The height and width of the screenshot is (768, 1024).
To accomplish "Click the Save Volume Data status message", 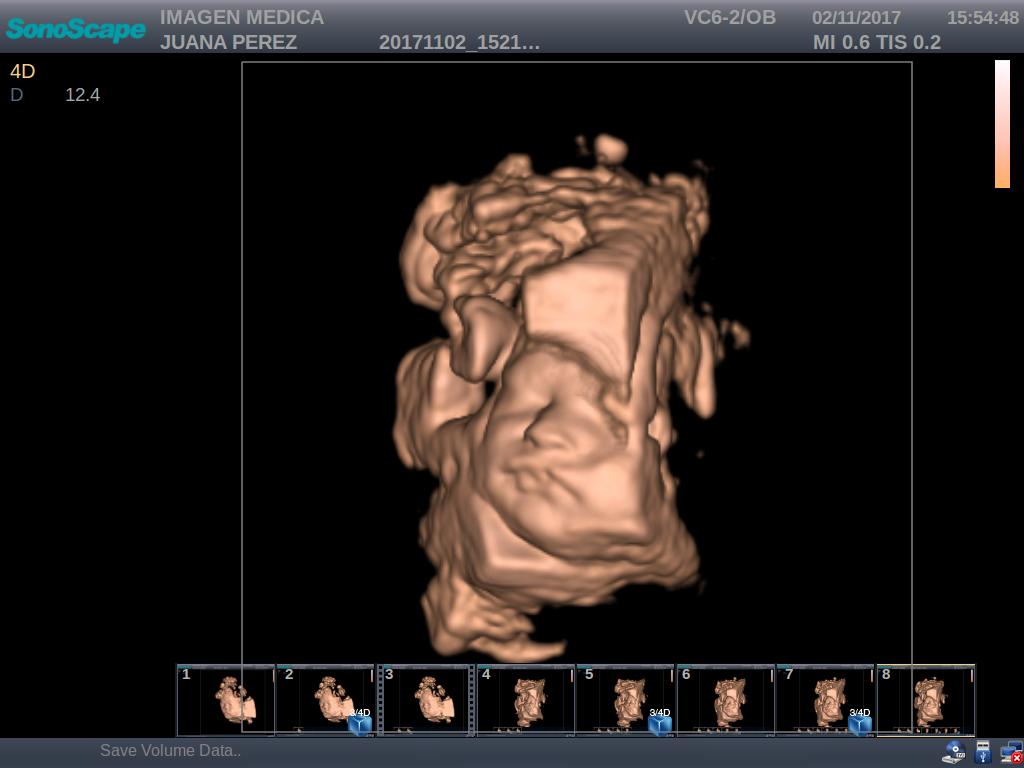I will coord(170,751).
